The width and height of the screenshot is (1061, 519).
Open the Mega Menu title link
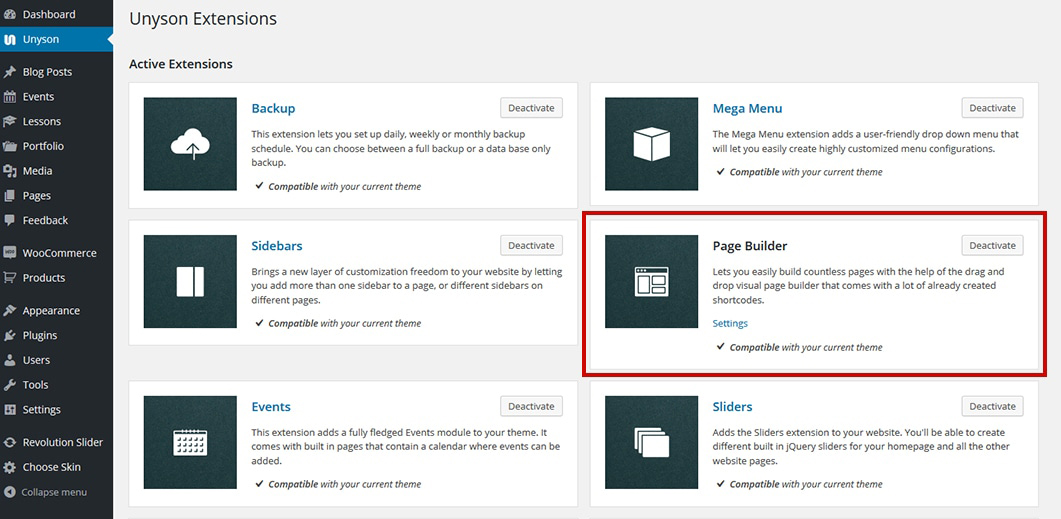pos(747,108)
